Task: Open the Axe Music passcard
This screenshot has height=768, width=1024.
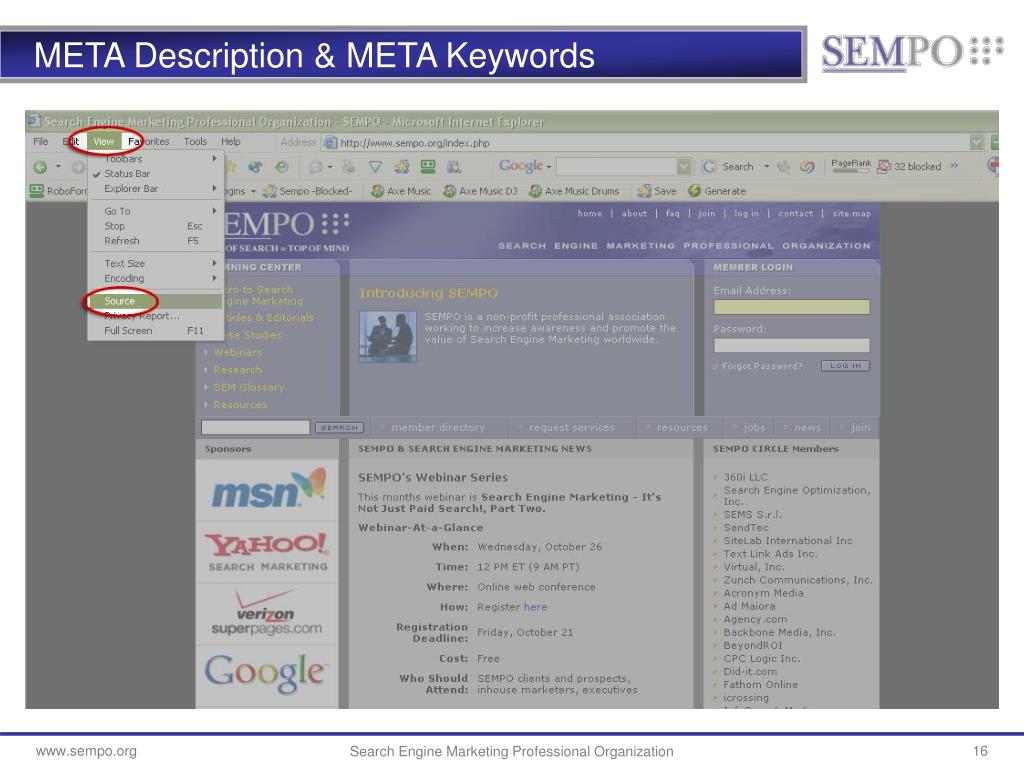Action: [401, 191]
